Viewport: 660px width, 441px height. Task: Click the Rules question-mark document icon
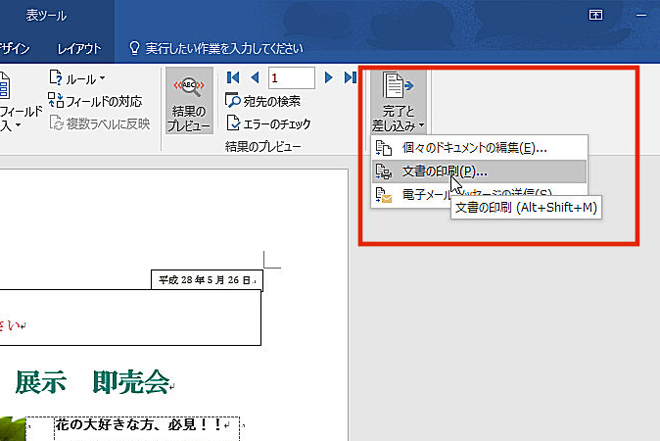click(x=56, y=78)
